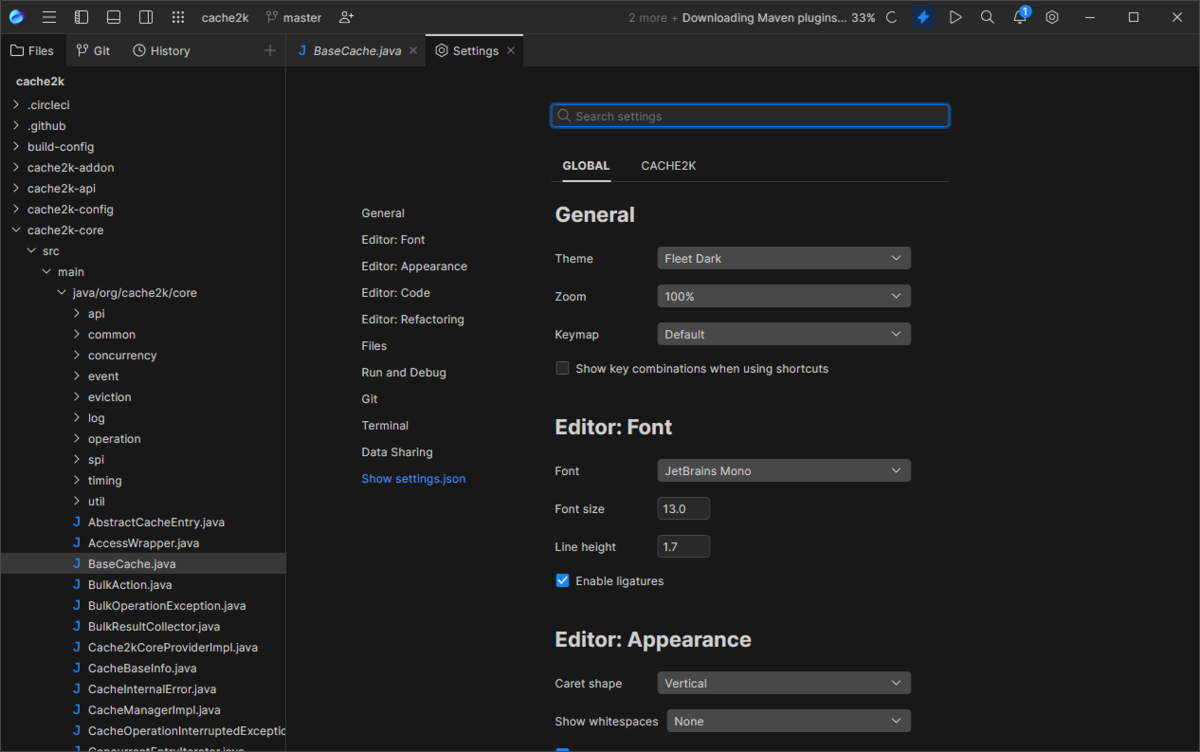The image size is (1200, 752).
Task: Jump to Data Sharing settings section
Action: (397, 452)
